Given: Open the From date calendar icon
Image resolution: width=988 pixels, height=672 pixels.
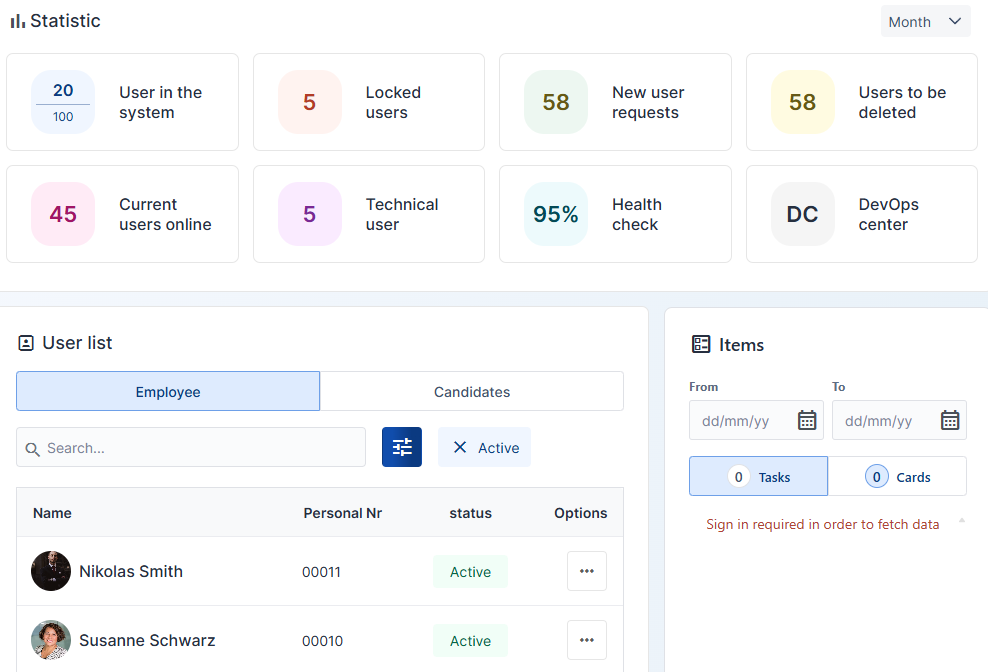Looking at the screenshot, I should (807, 420).
